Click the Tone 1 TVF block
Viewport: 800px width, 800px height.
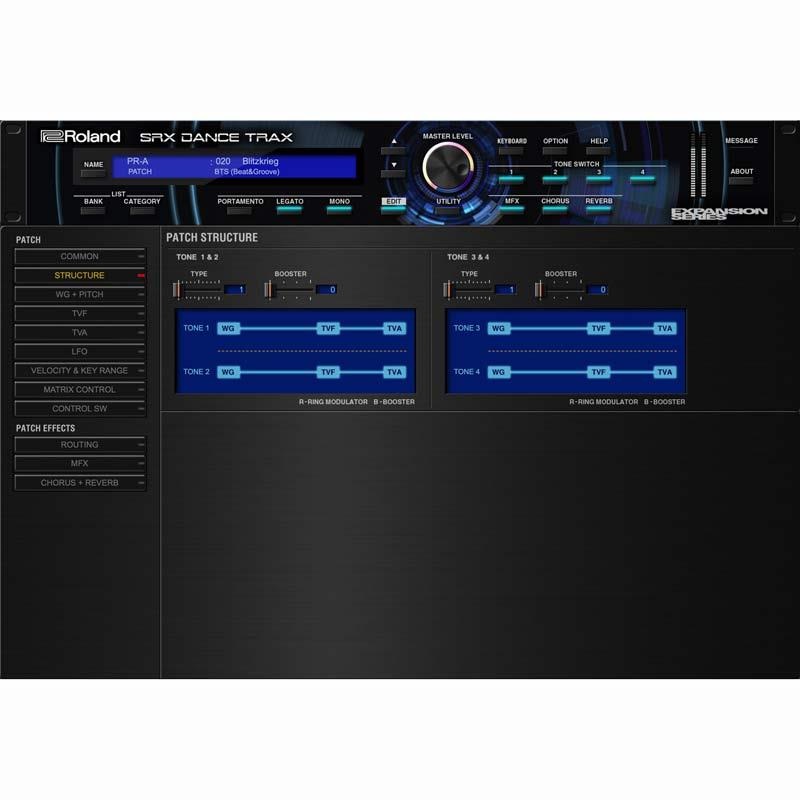coord(328,329)
